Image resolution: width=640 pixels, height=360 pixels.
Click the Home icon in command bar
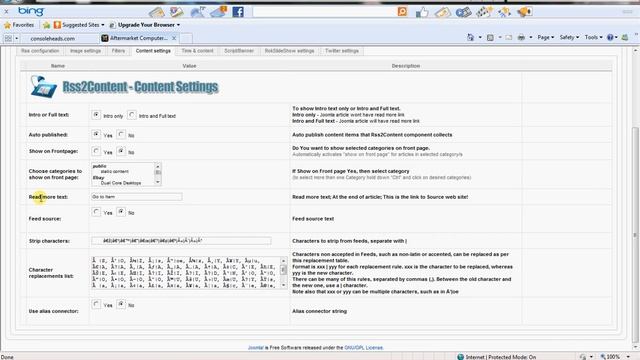tap(471, 37)
